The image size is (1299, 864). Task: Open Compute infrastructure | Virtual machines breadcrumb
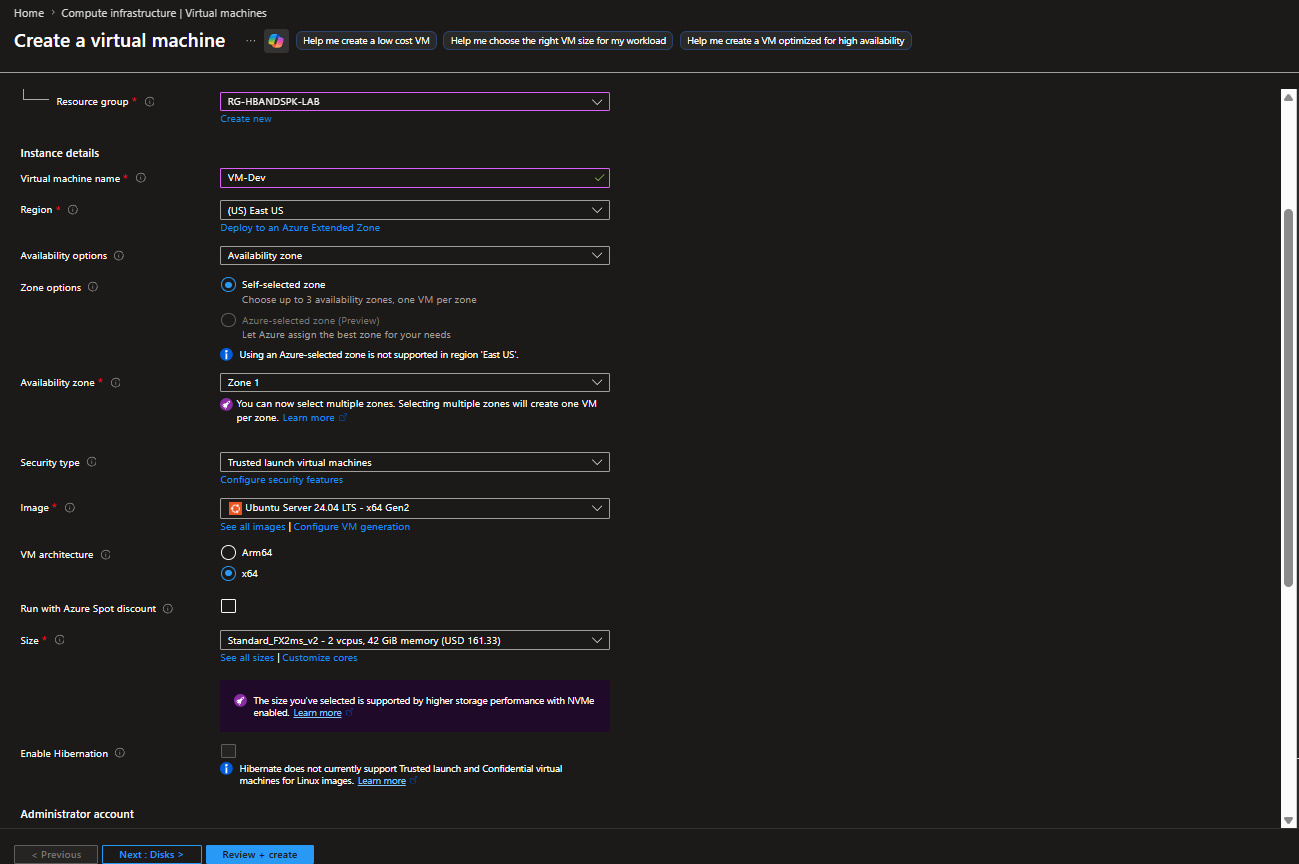coord(164,14)
